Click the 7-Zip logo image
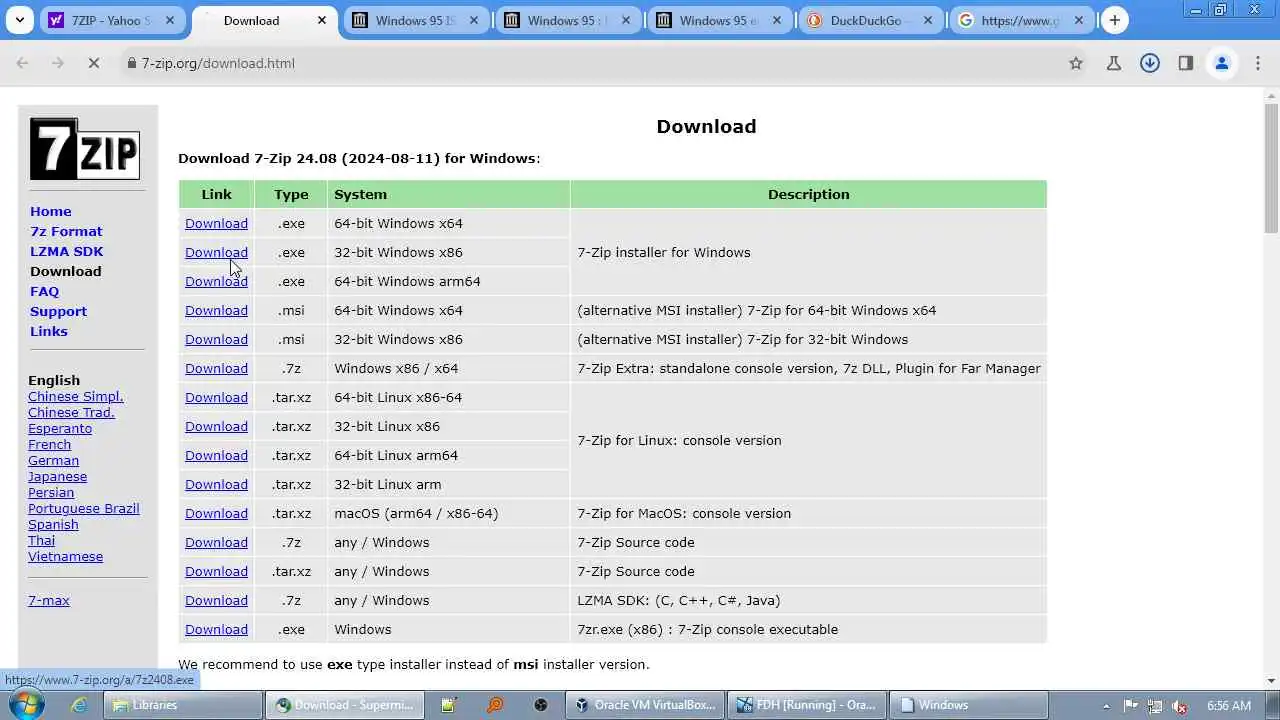The image size is (1280, 720). click(x=85, y=149)
